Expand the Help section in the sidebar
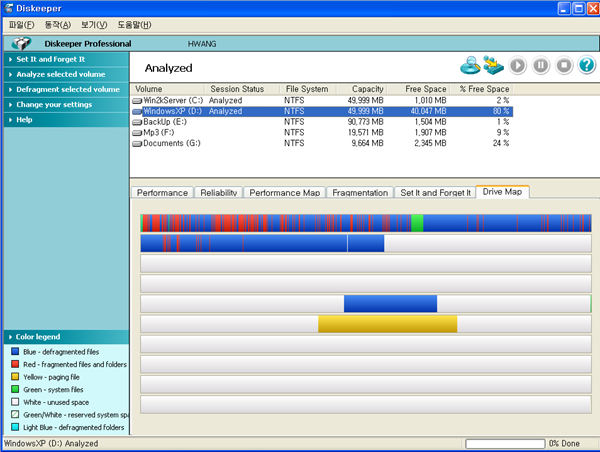The height and width of the screenshot is (452, 600). click(x=66, y=120)
